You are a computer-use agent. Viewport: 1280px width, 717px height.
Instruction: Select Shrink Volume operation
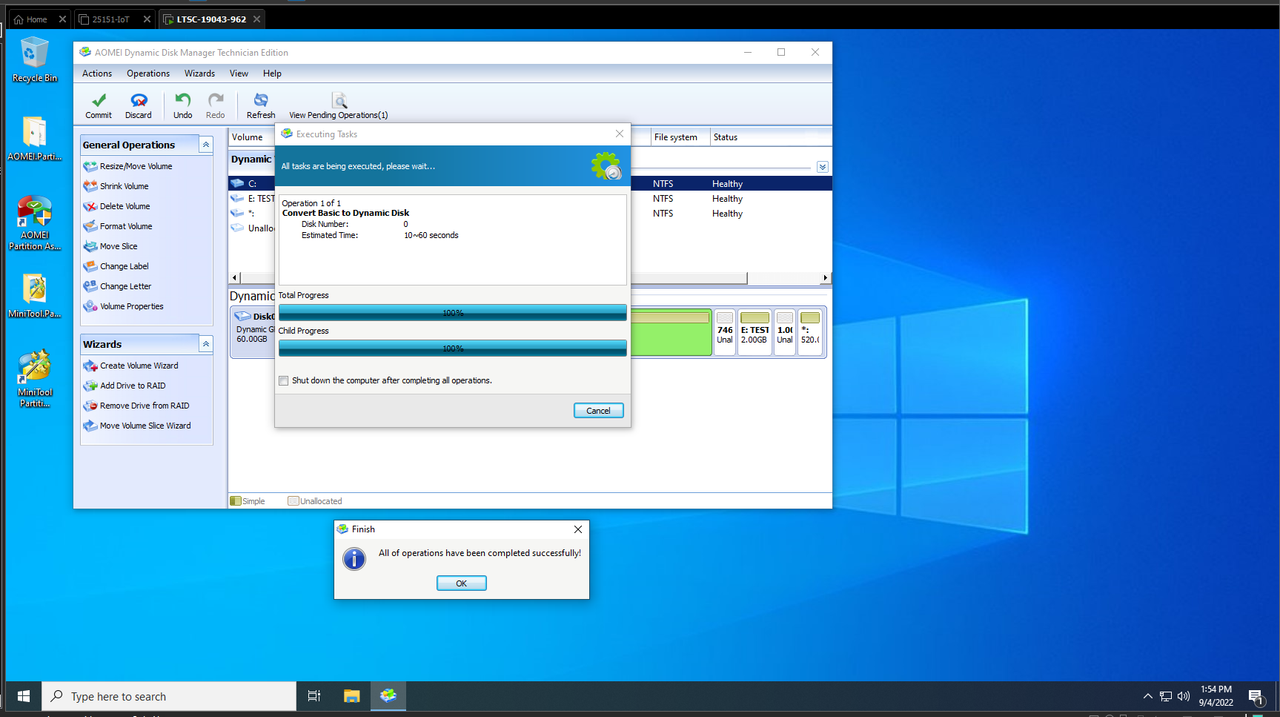[116, 186]
